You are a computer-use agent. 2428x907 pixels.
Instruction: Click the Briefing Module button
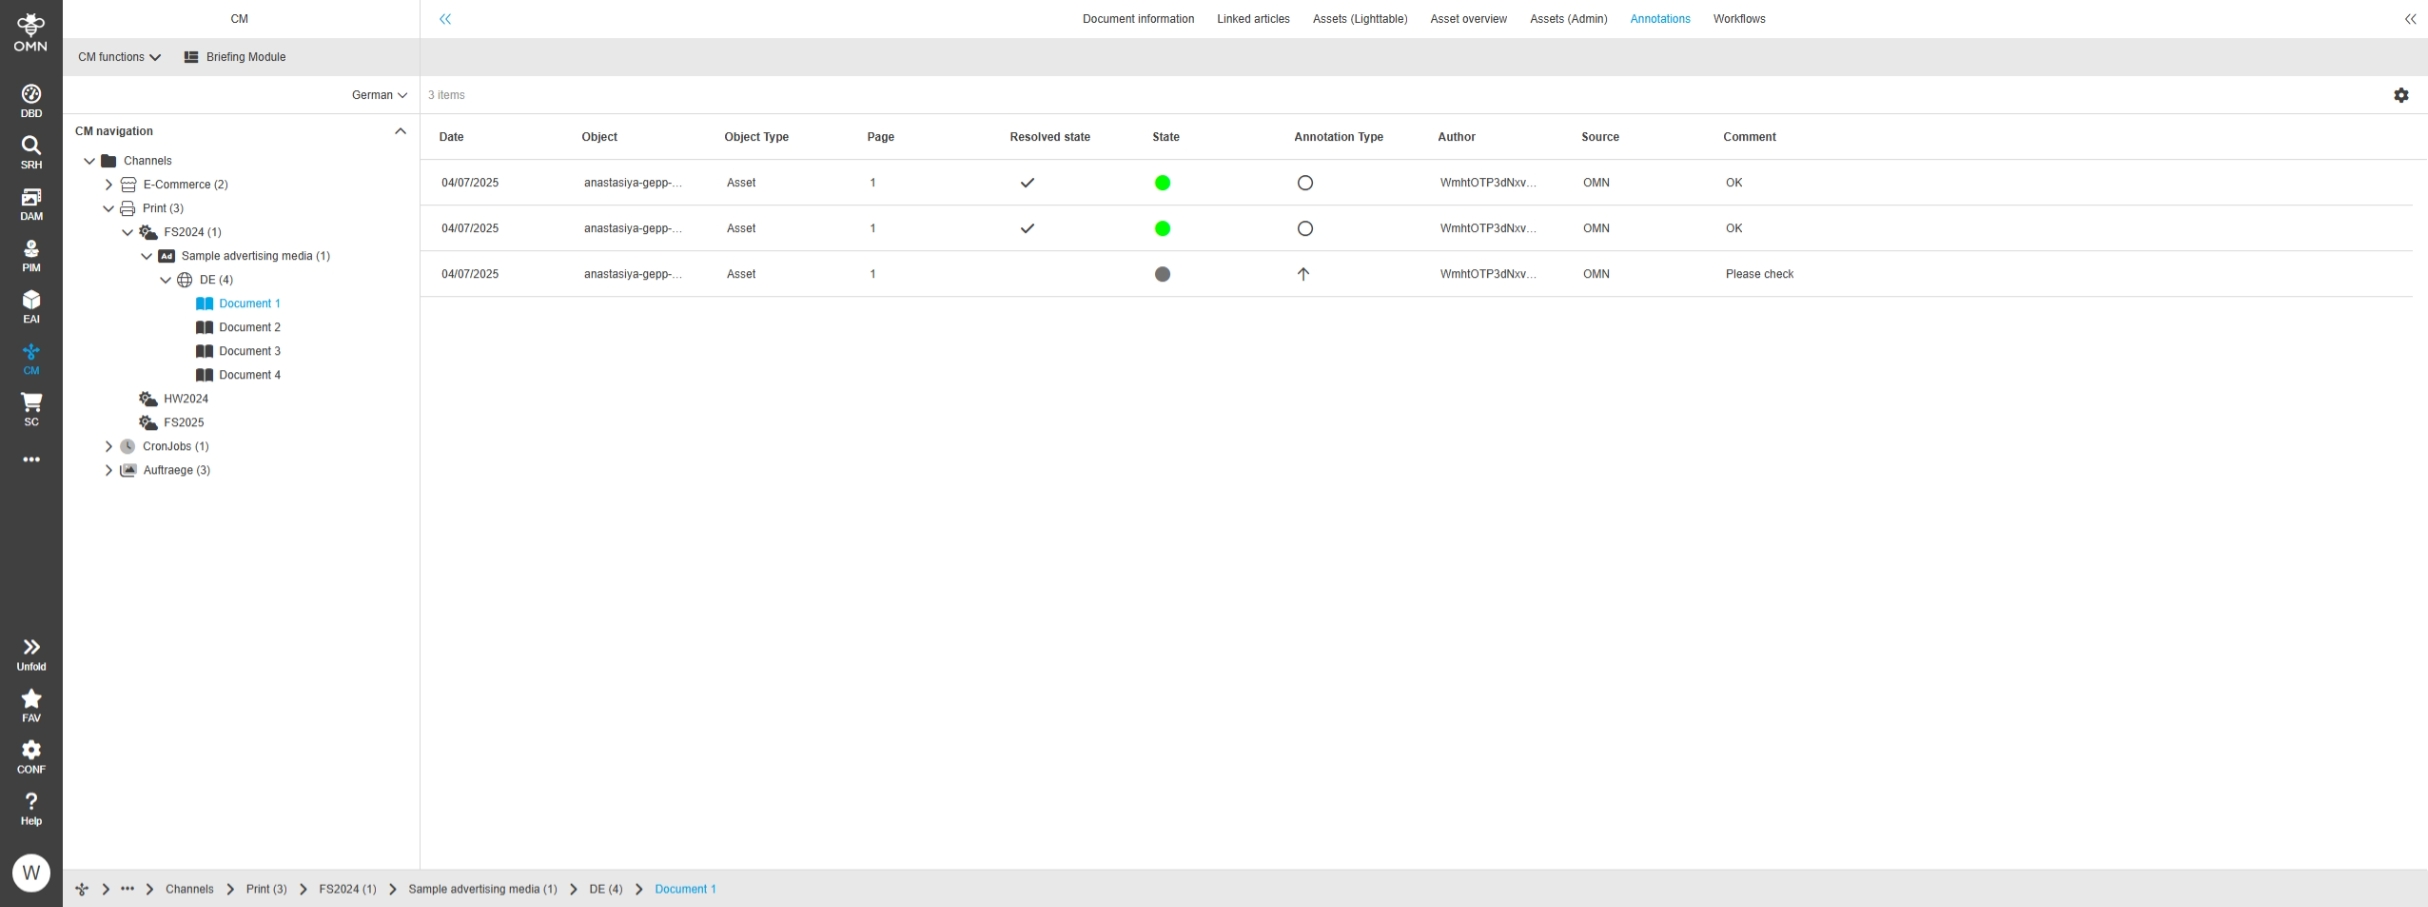pyautogui.click(x=235, y=57)
